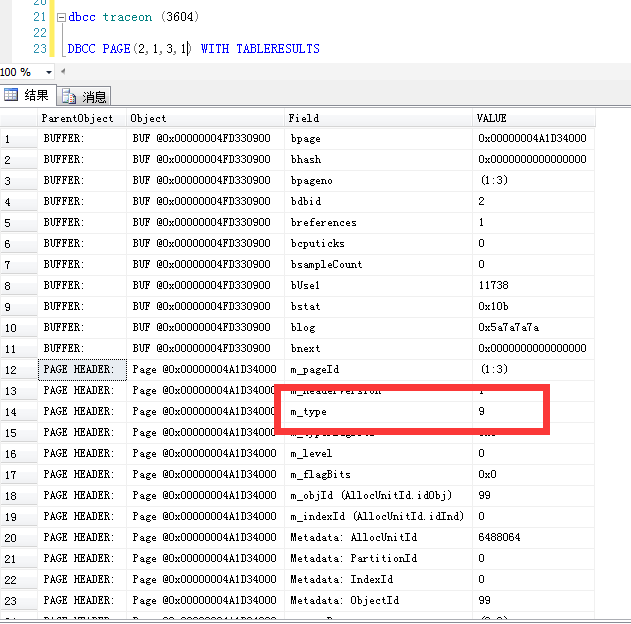
Task: Click BUFFER: parent cell in row 8
Action: 82,286
